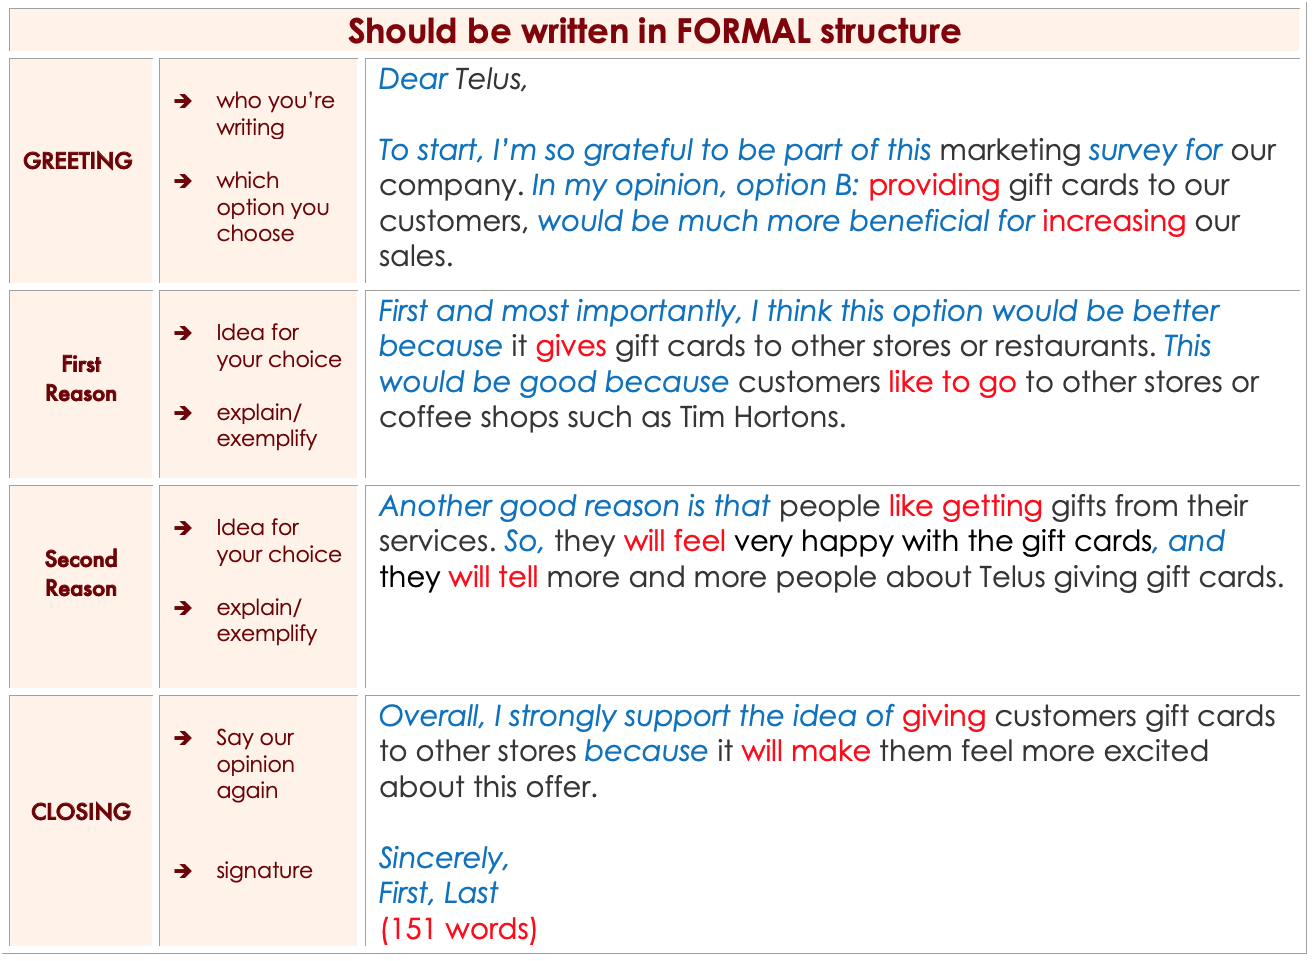Click the "Should be written in FORMAL structure" heading
This screenshot has height=961, width=1315.
(654, 31)
